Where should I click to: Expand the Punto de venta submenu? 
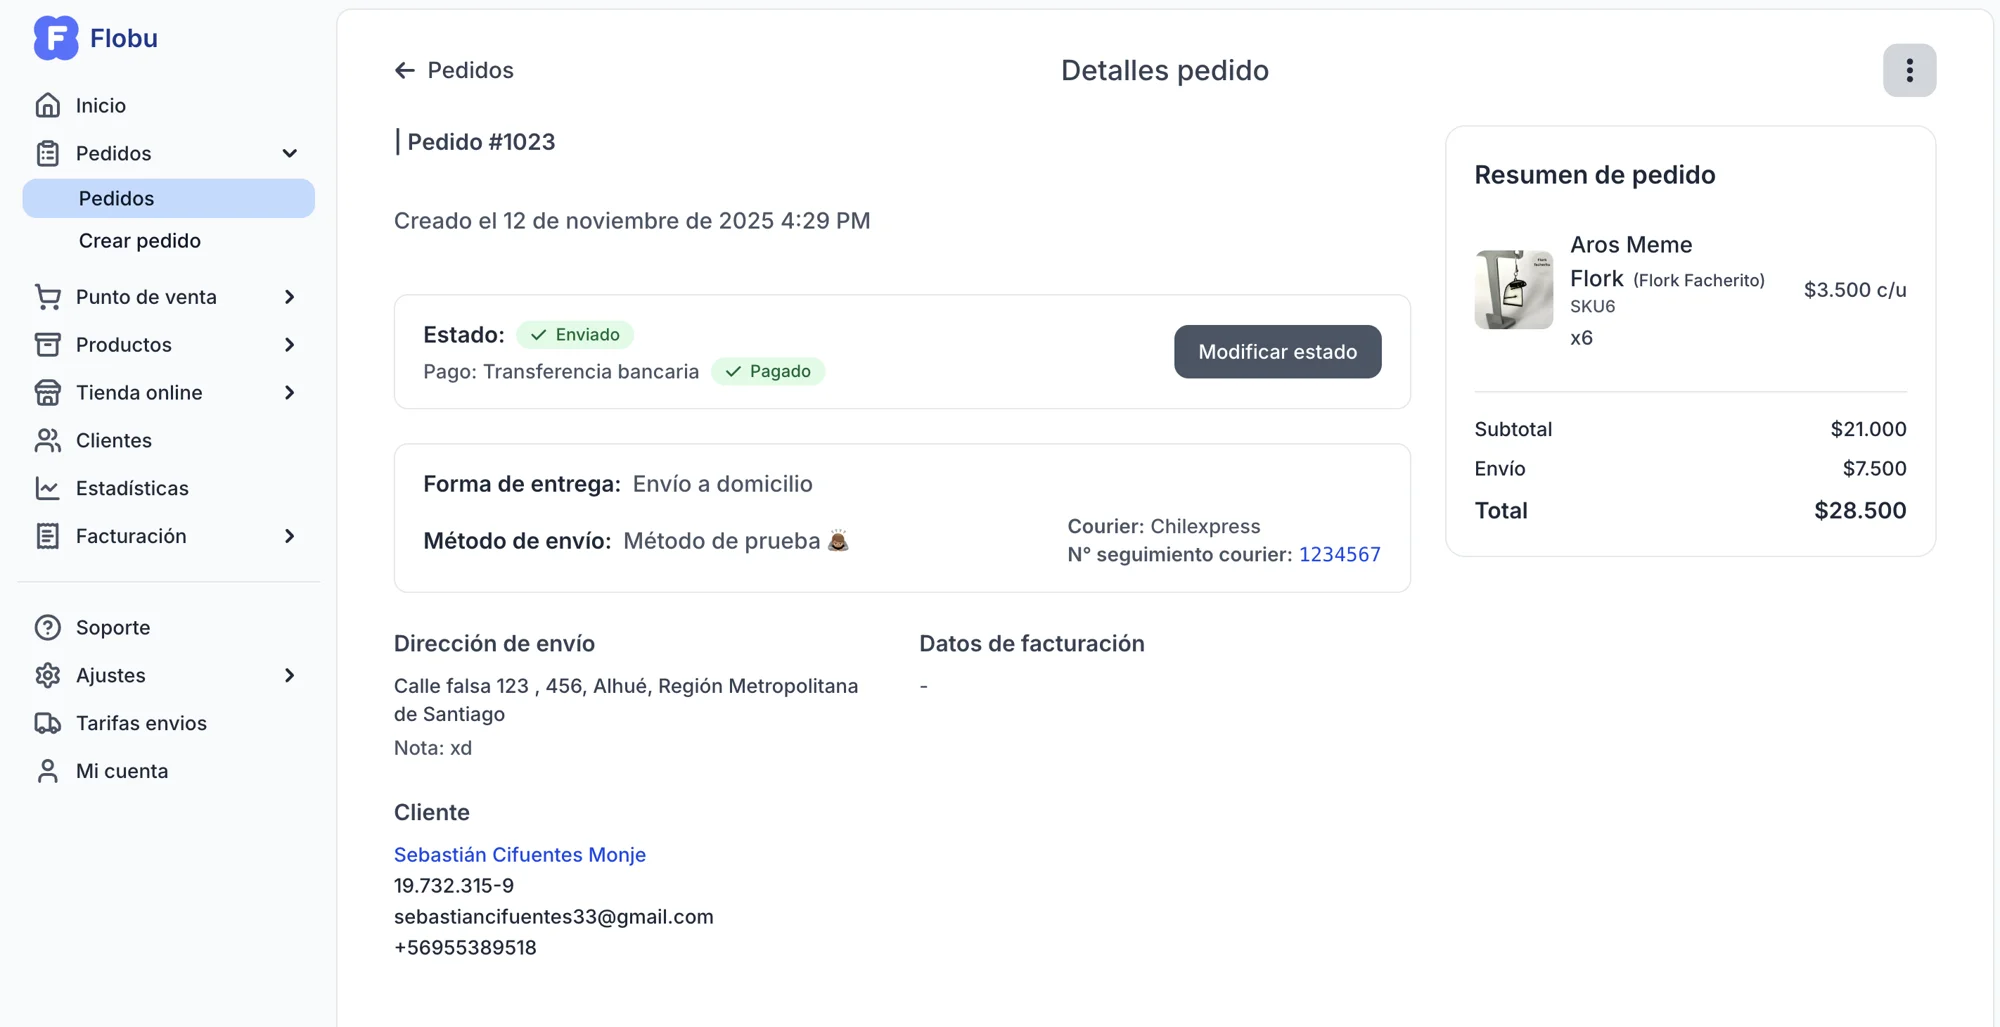289,297
